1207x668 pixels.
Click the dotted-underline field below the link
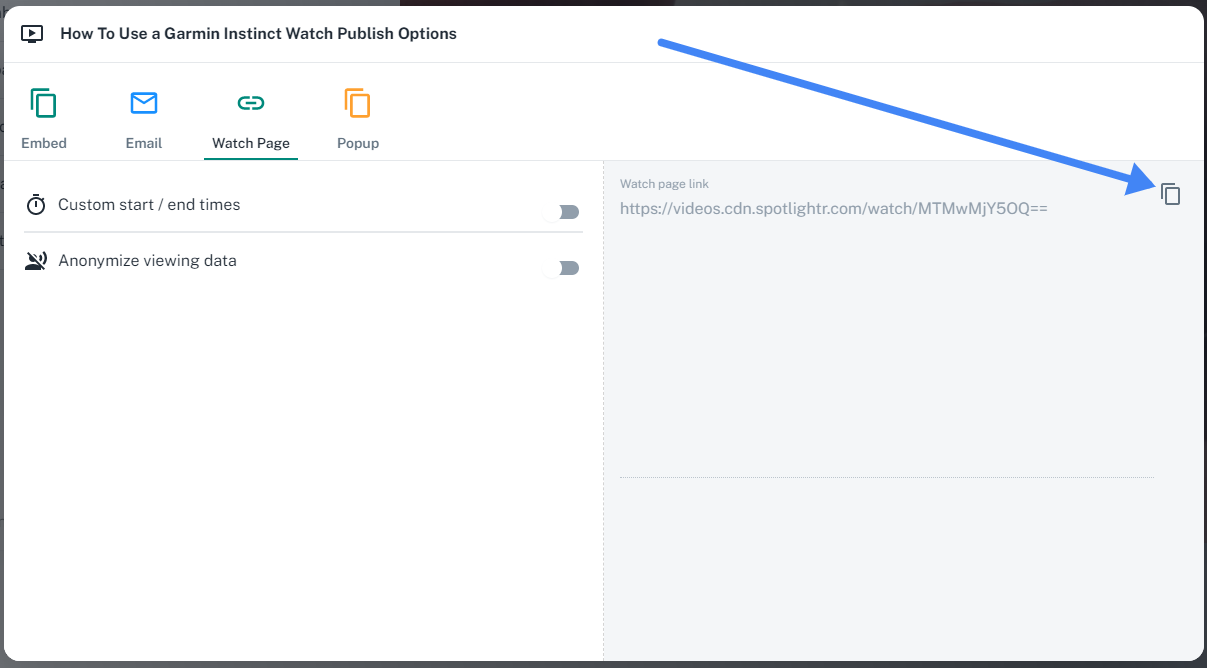[x=887, y=478]
